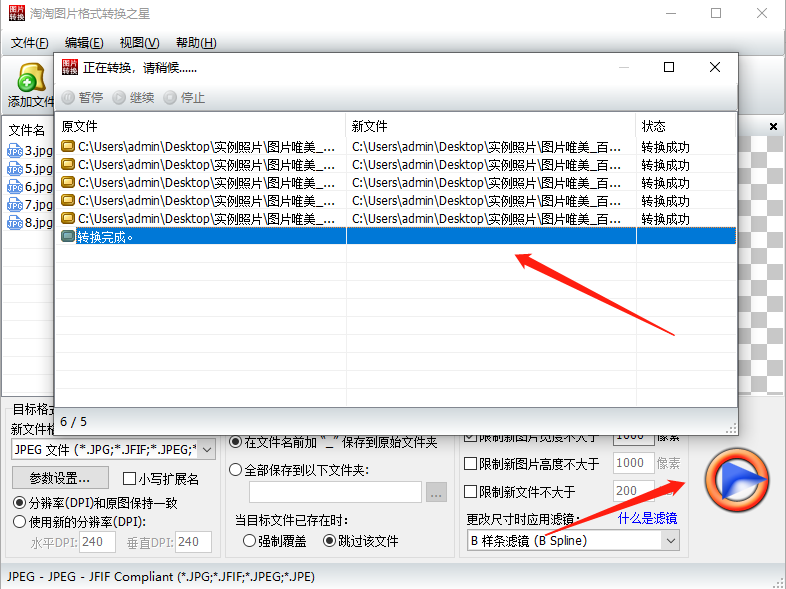Select 使用新的分辨率(DPI) radio button
This screenshot has height=589, width=786.
point(20,521)
